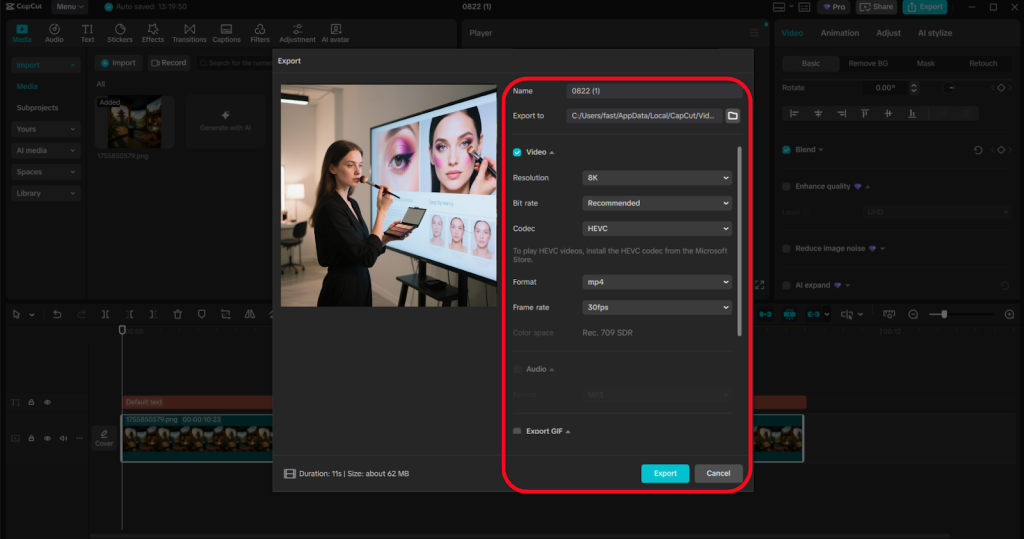The width and height of the screenshot is (1024, 539).
Task: Open the Bit rate dropdown showing Recommended
Action: [657, 203]
